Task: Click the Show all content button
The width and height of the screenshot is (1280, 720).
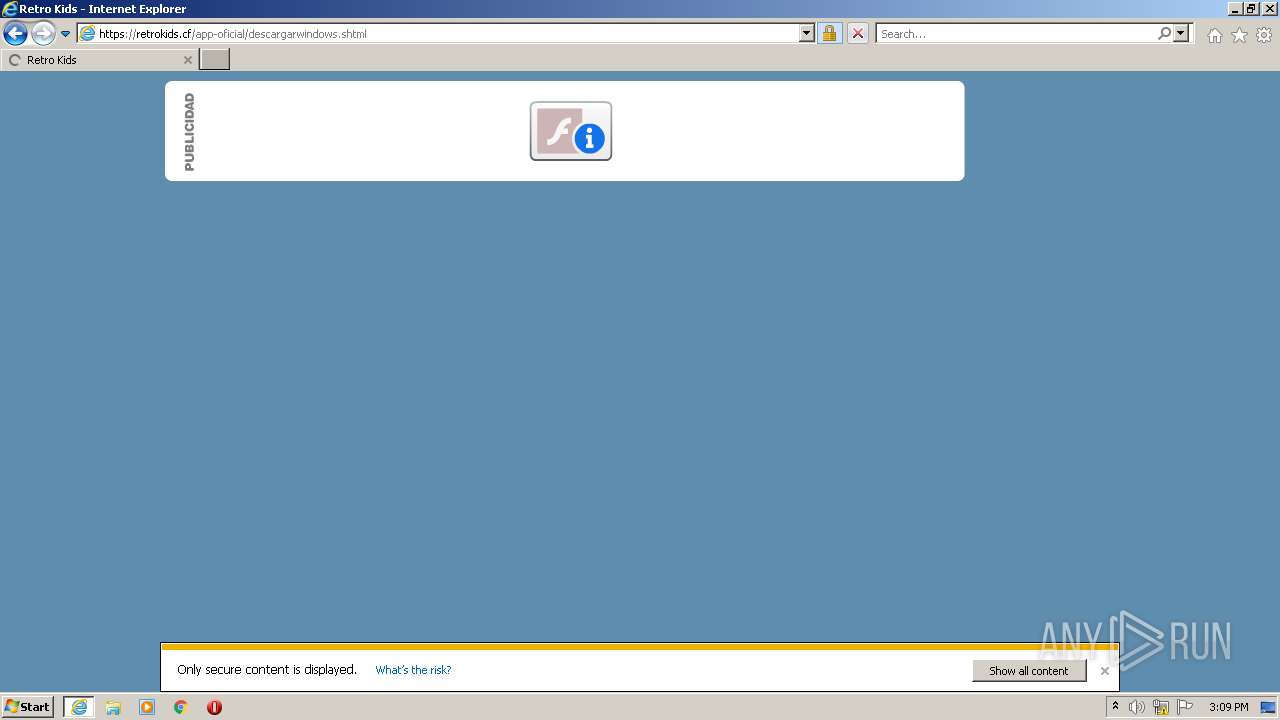Action: [x=1029, y=671]
